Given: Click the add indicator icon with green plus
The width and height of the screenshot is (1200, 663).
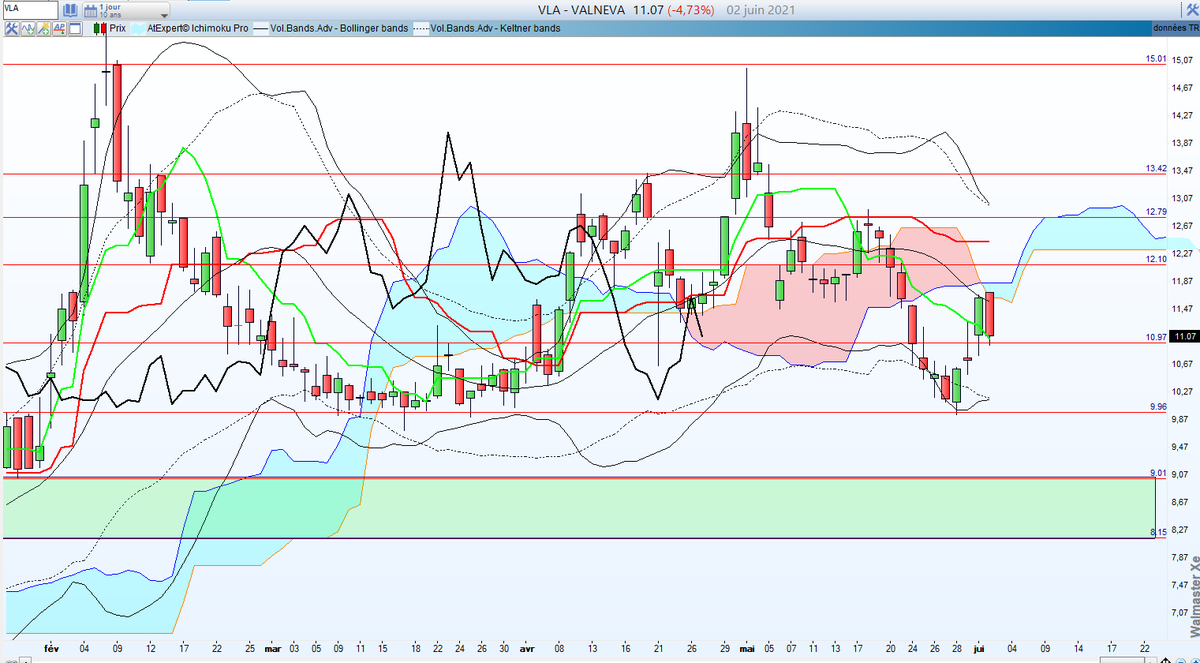Looking at the screenshot, I should click(x=28, y=28).
